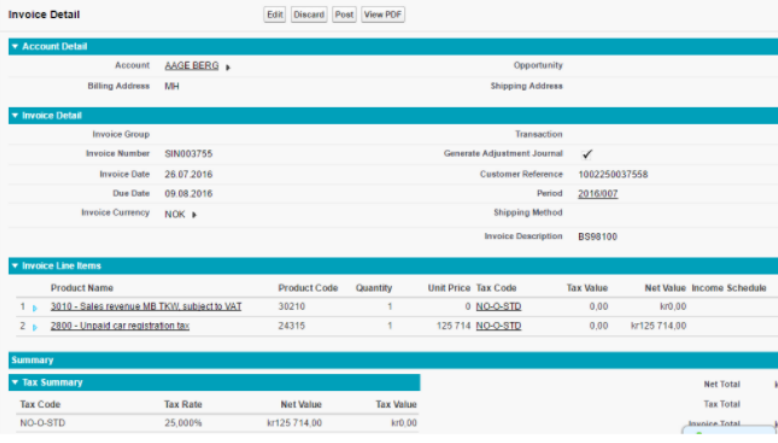Viewport: 778px width, 443px height.
Task: Click arrow icon next to AAGE BERG
Action: [x=228, y=67]
